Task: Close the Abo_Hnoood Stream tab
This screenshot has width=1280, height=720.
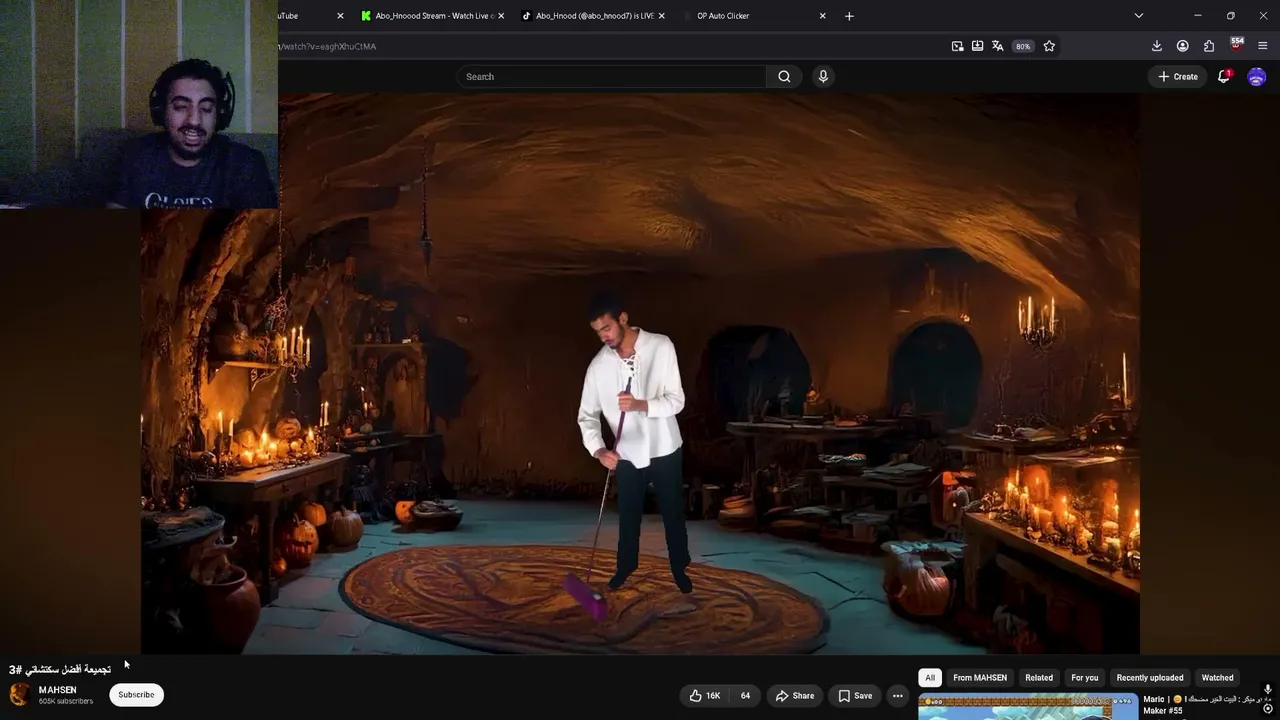Action: pyautogui.click(x=501, y=16)
